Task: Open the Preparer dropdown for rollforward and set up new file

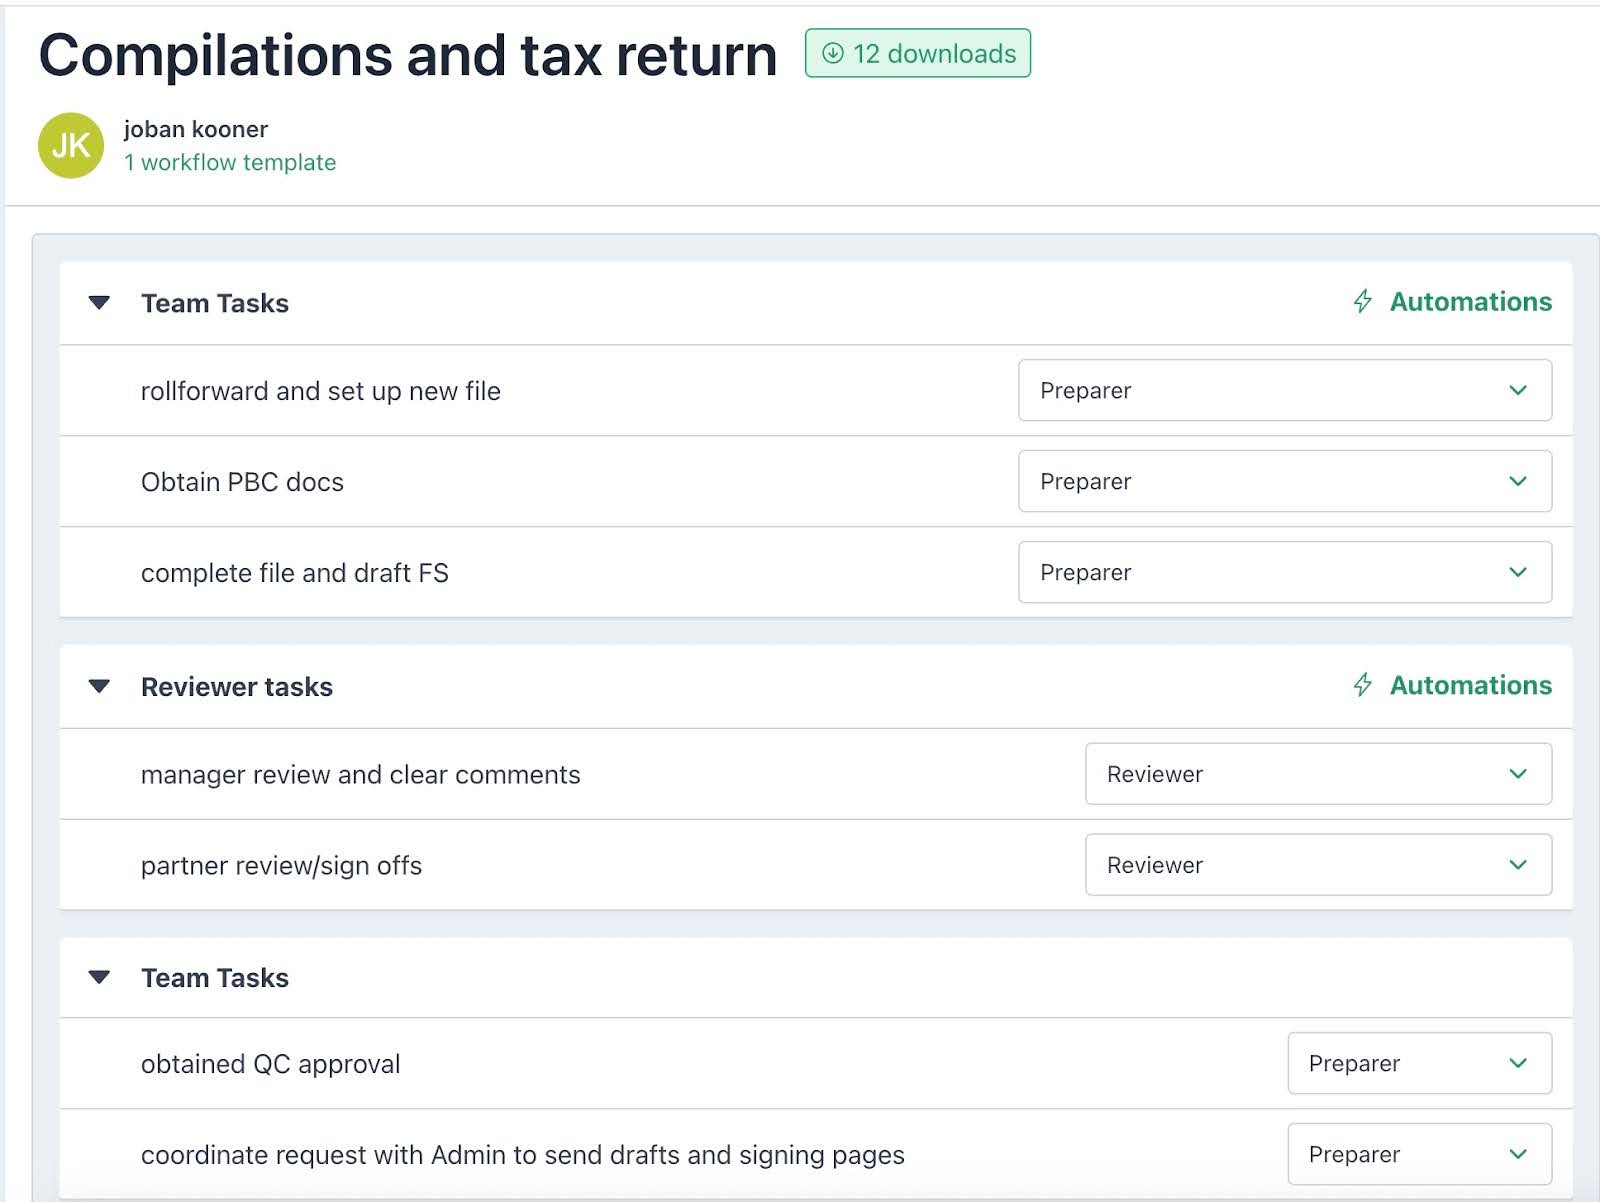Action: tap(1285, 391)
